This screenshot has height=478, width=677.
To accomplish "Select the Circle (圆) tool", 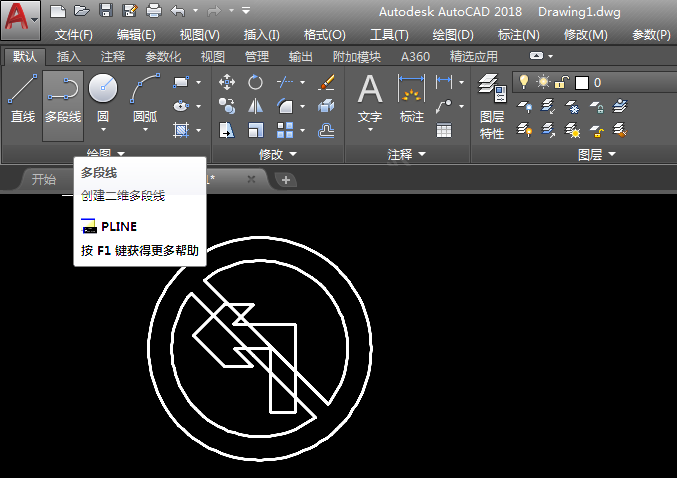I will point(103,102).
